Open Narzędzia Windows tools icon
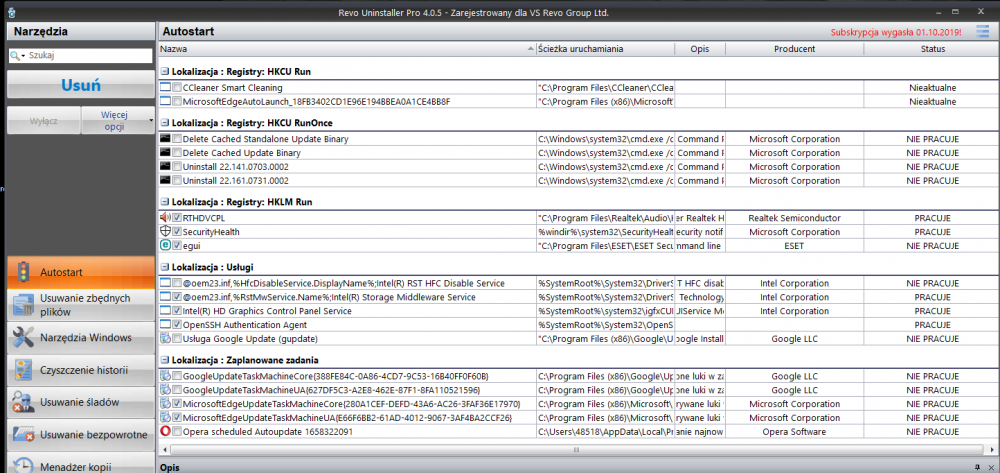Image resolution: width=1000 pixels, height=473 pixels. [22, 338]
